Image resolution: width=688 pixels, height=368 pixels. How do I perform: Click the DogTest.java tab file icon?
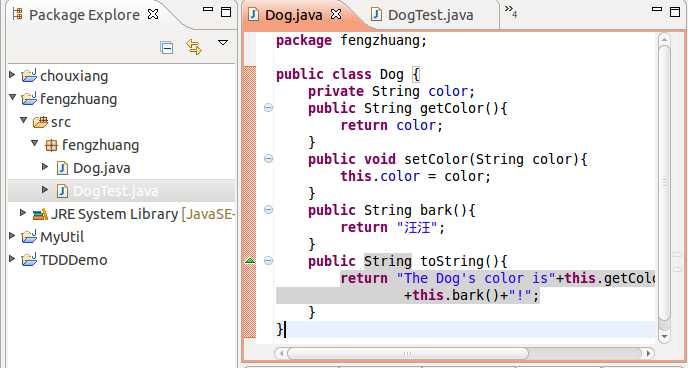tap(376, 14)
